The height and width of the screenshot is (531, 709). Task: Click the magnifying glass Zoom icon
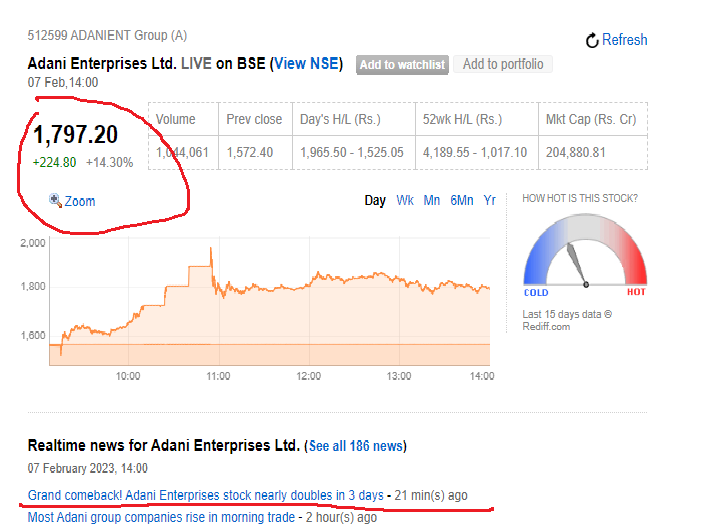[x=55, y=200]
